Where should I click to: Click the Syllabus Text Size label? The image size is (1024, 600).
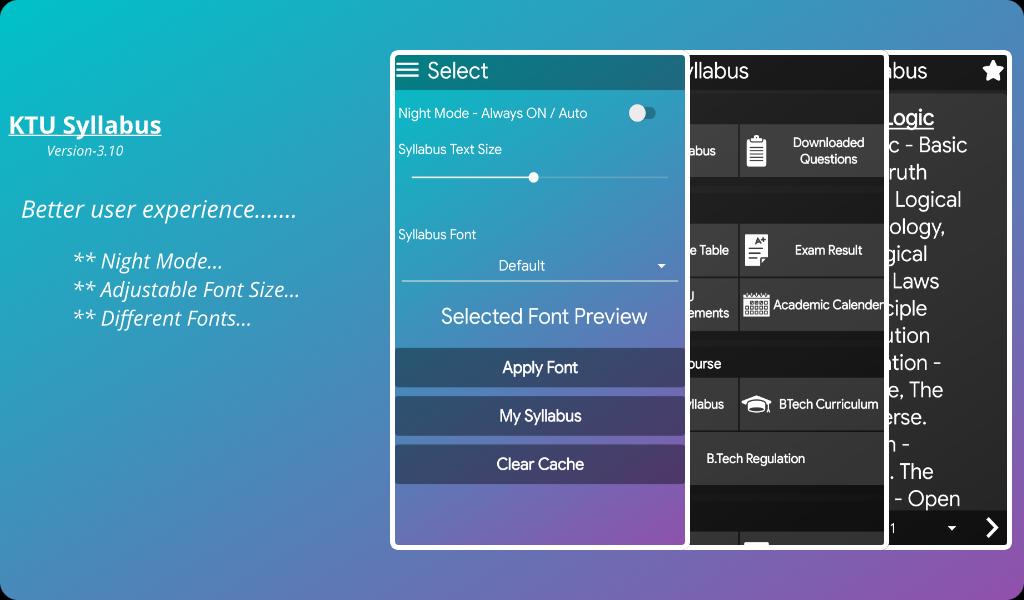450,150
